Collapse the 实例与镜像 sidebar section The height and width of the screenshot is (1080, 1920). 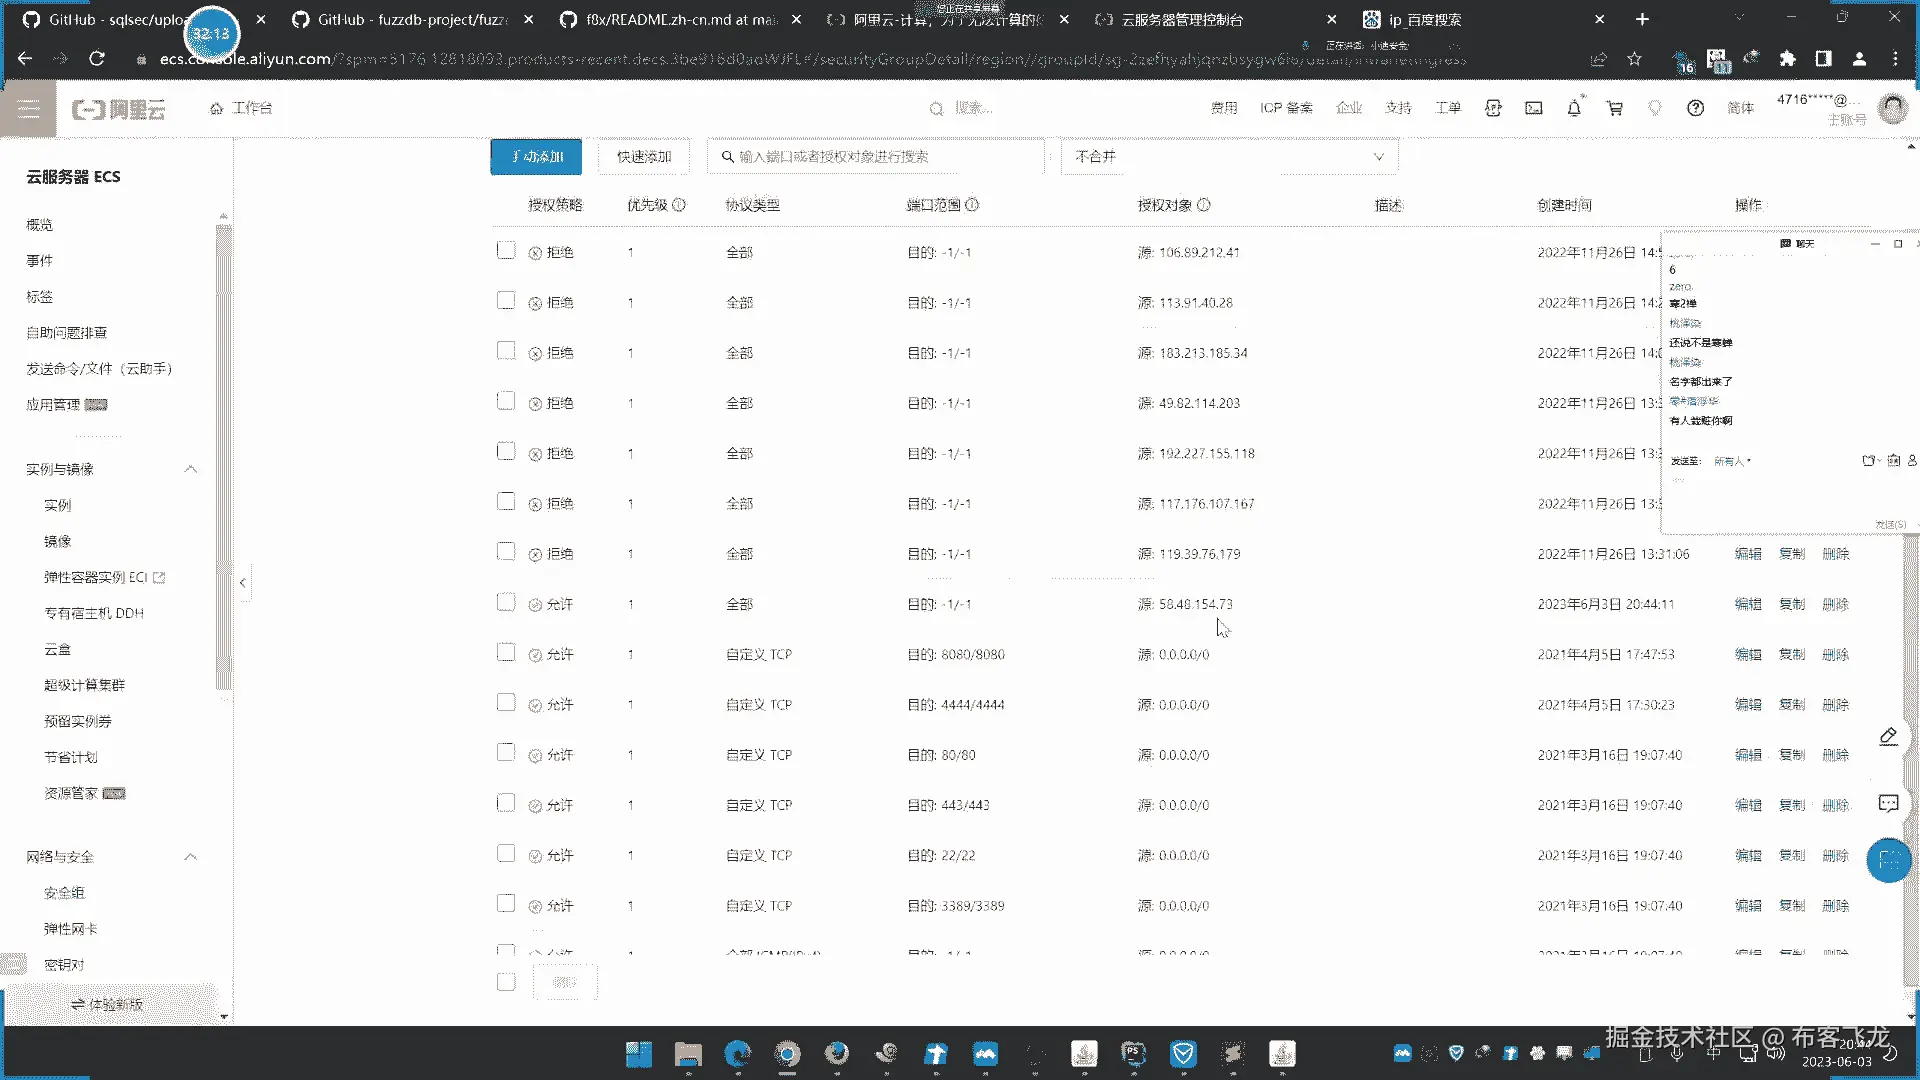[190, 469]
